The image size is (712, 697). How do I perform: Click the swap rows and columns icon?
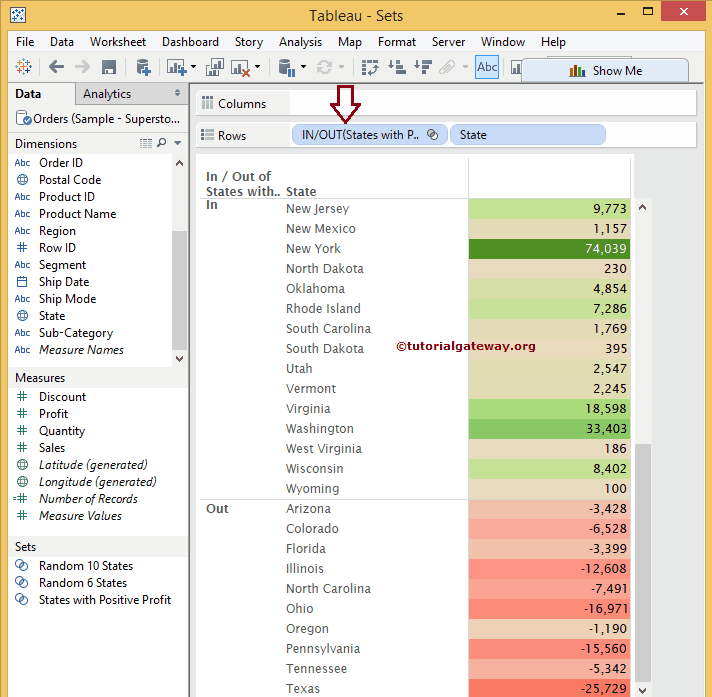(370, 67)
